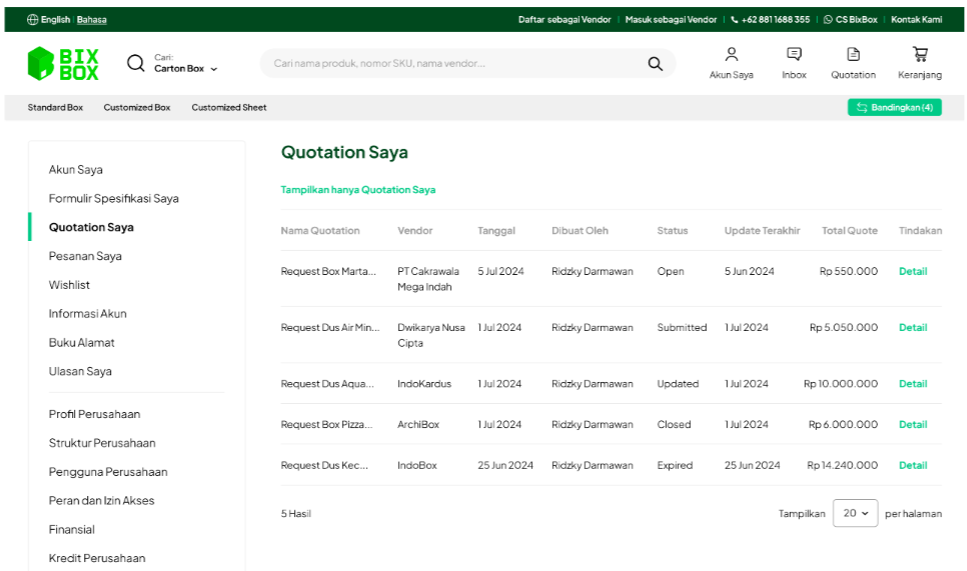Click the CS BixBox WhatsApp link

(x=850, y=20)
